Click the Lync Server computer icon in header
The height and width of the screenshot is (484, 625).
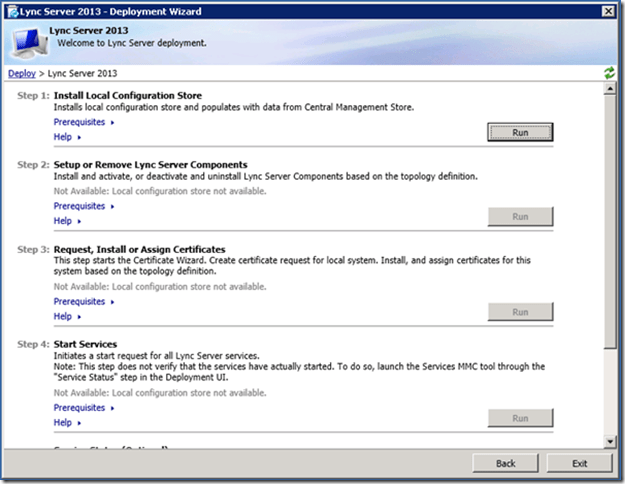[x=29, y=42]
